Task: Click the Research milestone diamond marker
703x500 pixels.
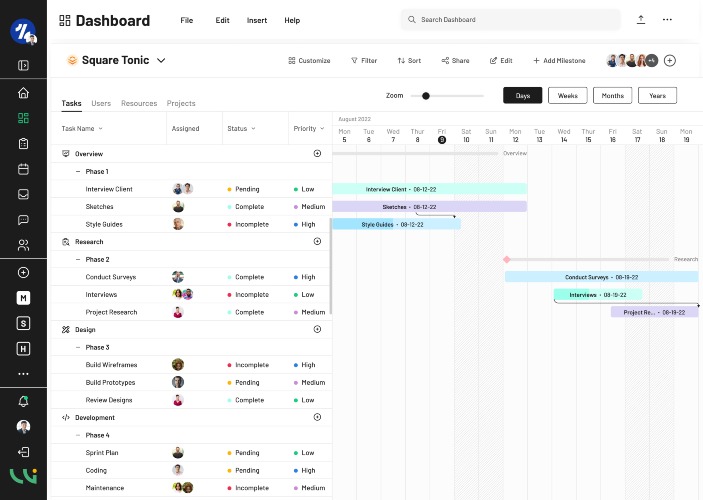Action: (x=507, y=259)
